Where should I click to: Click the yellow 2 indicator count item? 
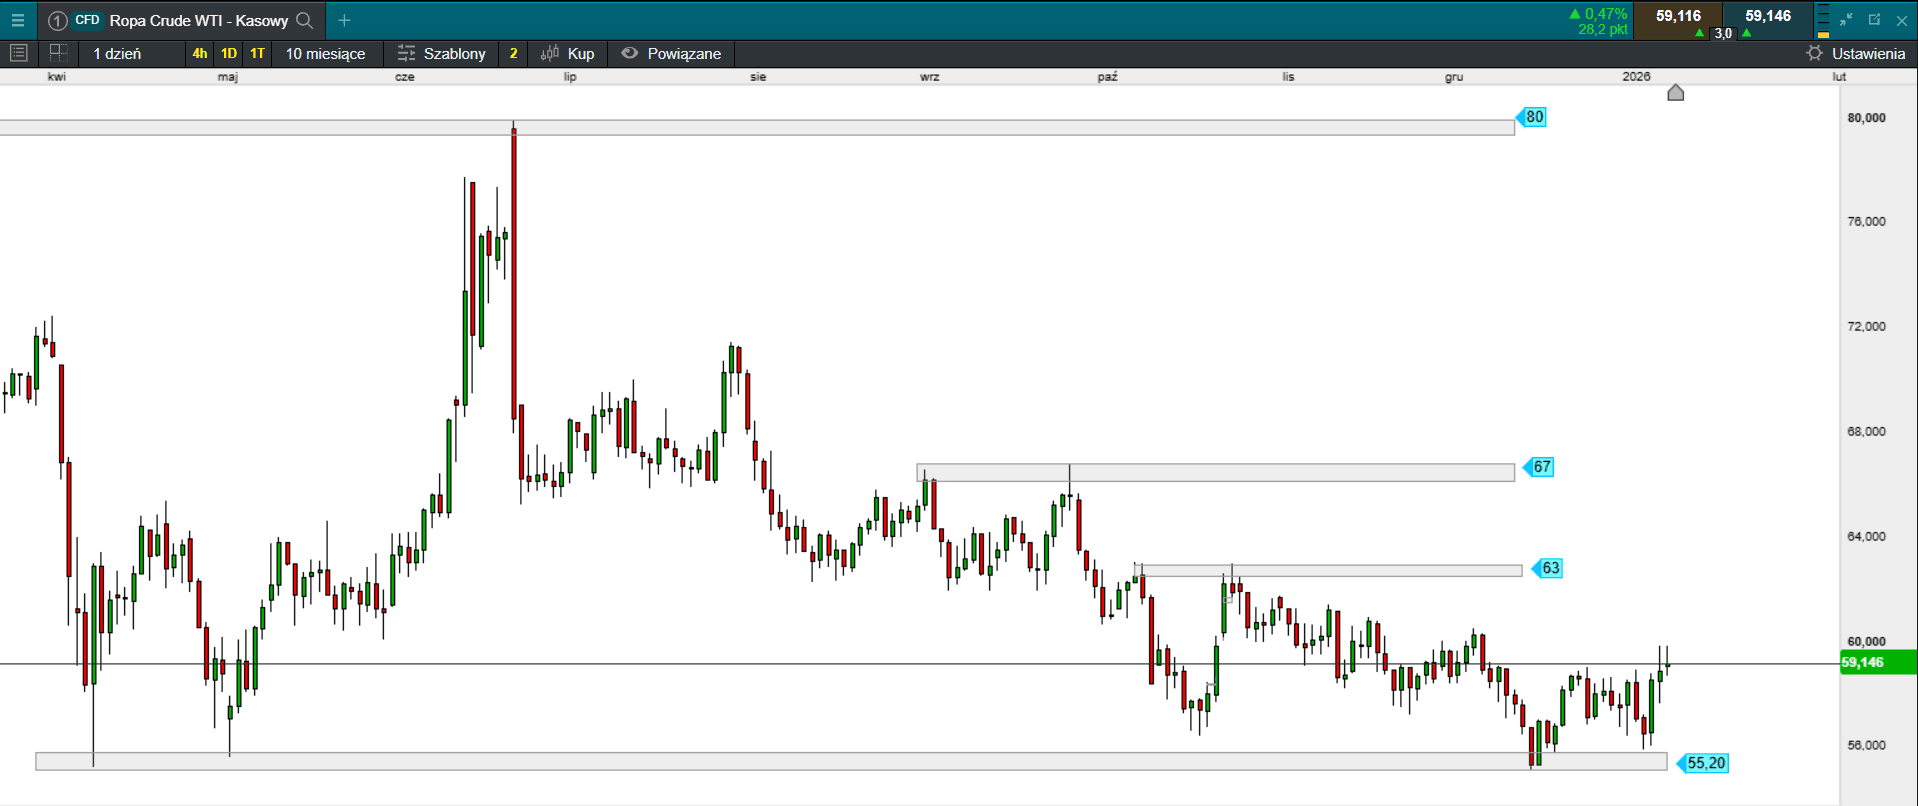tap(513, 53)
